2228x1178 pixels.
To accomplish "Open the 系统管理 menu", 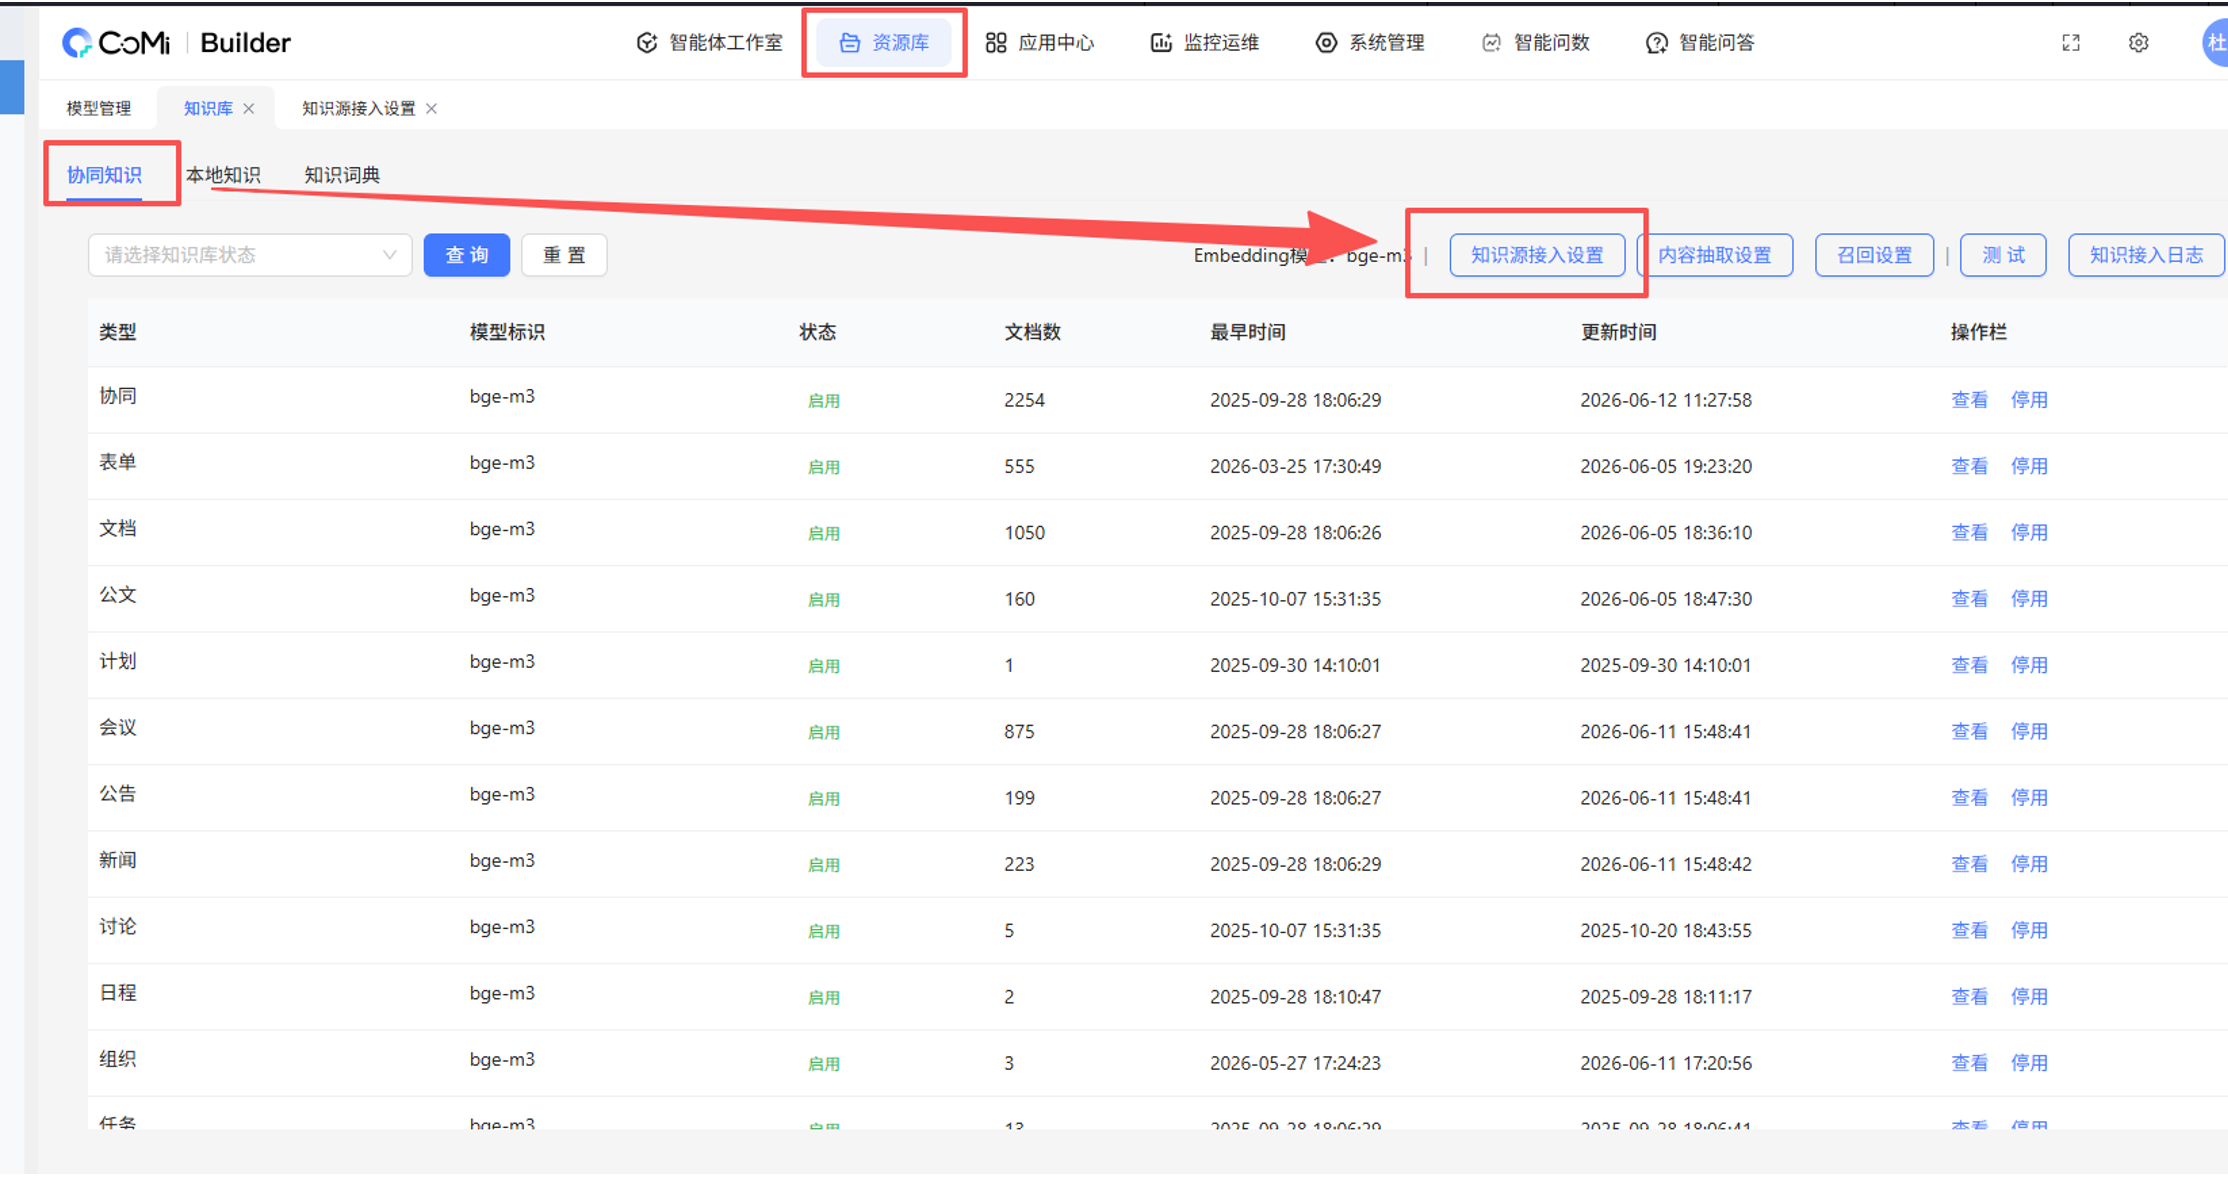I will click(x=1370, y=43).
